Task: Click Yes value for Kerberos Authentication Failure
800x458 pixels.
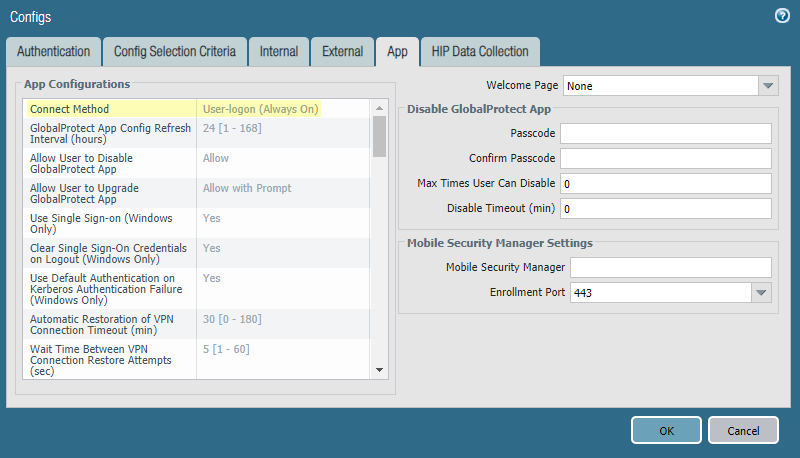Action: click(x=212, y=278)
